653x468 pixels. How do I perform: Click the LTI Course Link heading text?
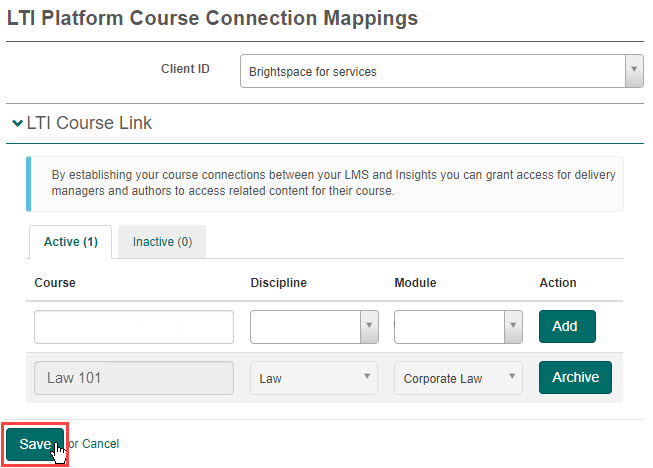90,124
